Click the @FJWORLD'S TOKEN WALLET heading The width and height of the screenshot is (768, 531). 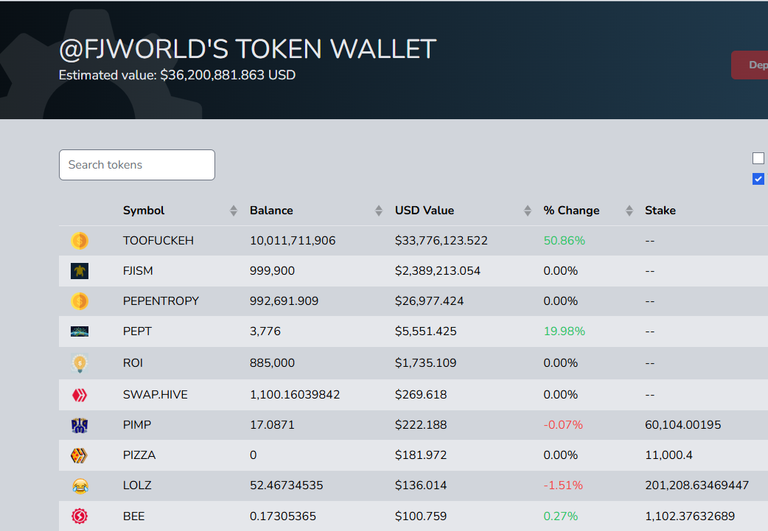tap(247, 49)
